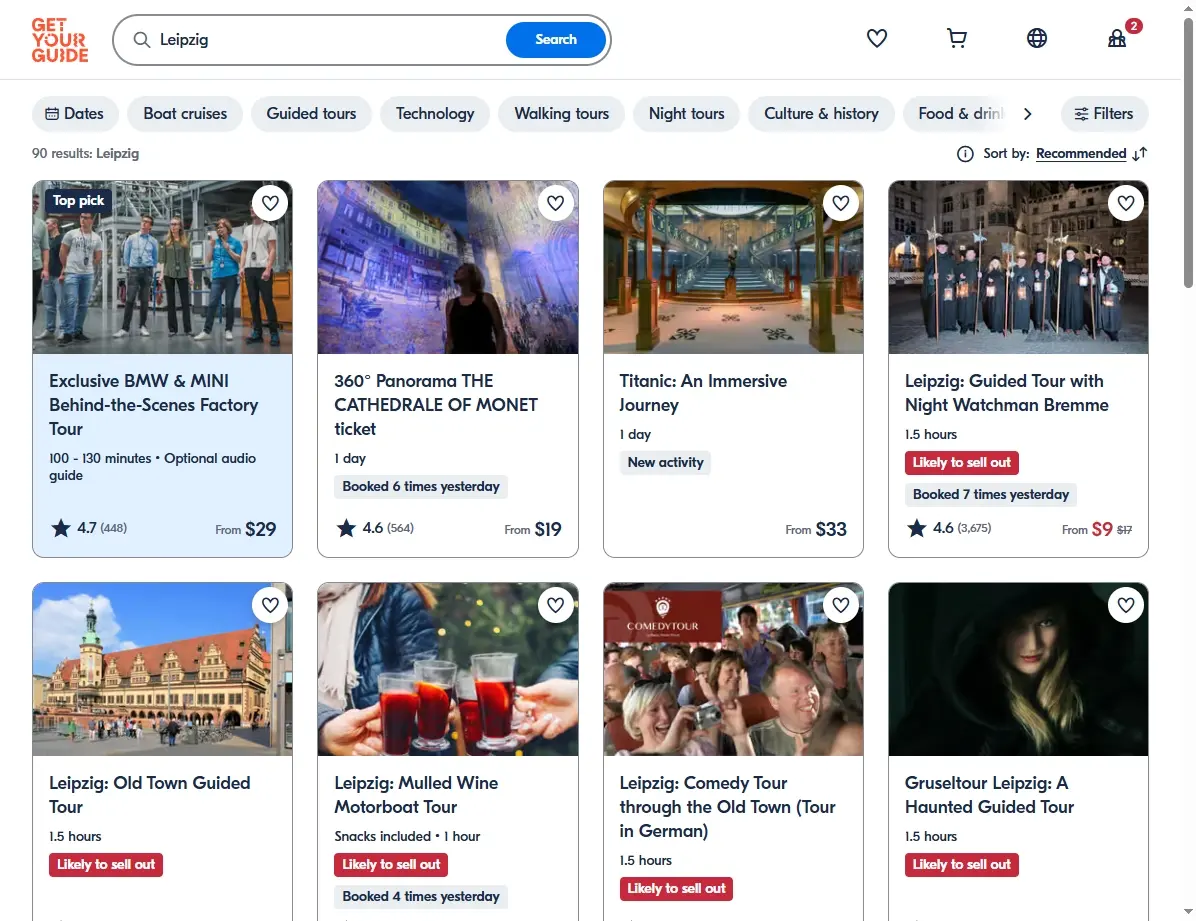Viewport: 1196px width, 921px height.
Task: Favorite the Comedy Tour through Old Town
Action: coord(841,605)
